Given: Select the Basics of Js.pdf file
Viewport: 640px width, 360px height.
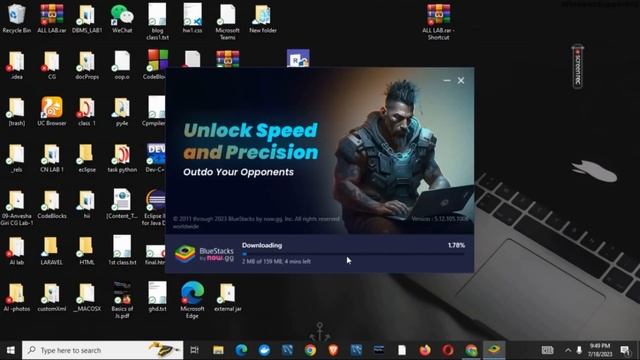Looking at the screenshot, I should pos(122,300).
